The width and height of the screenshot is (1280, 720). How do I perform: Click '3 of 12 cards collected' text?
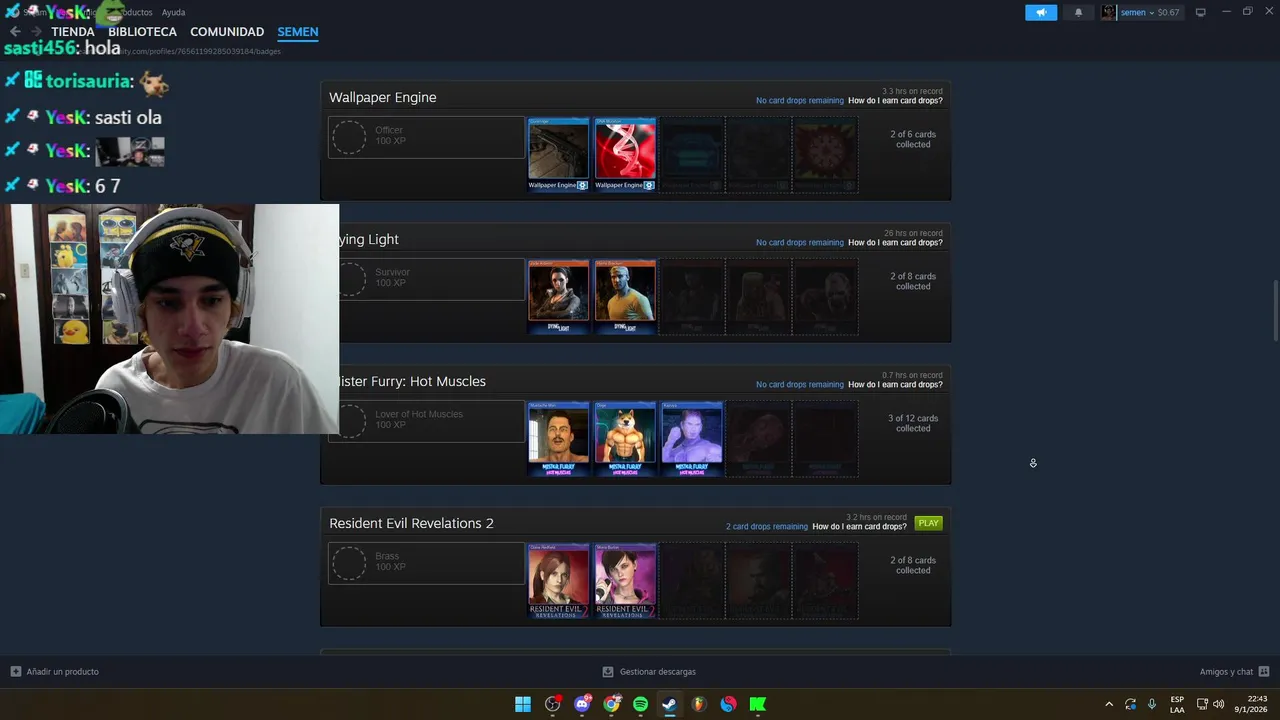click(x=913, y=423)
